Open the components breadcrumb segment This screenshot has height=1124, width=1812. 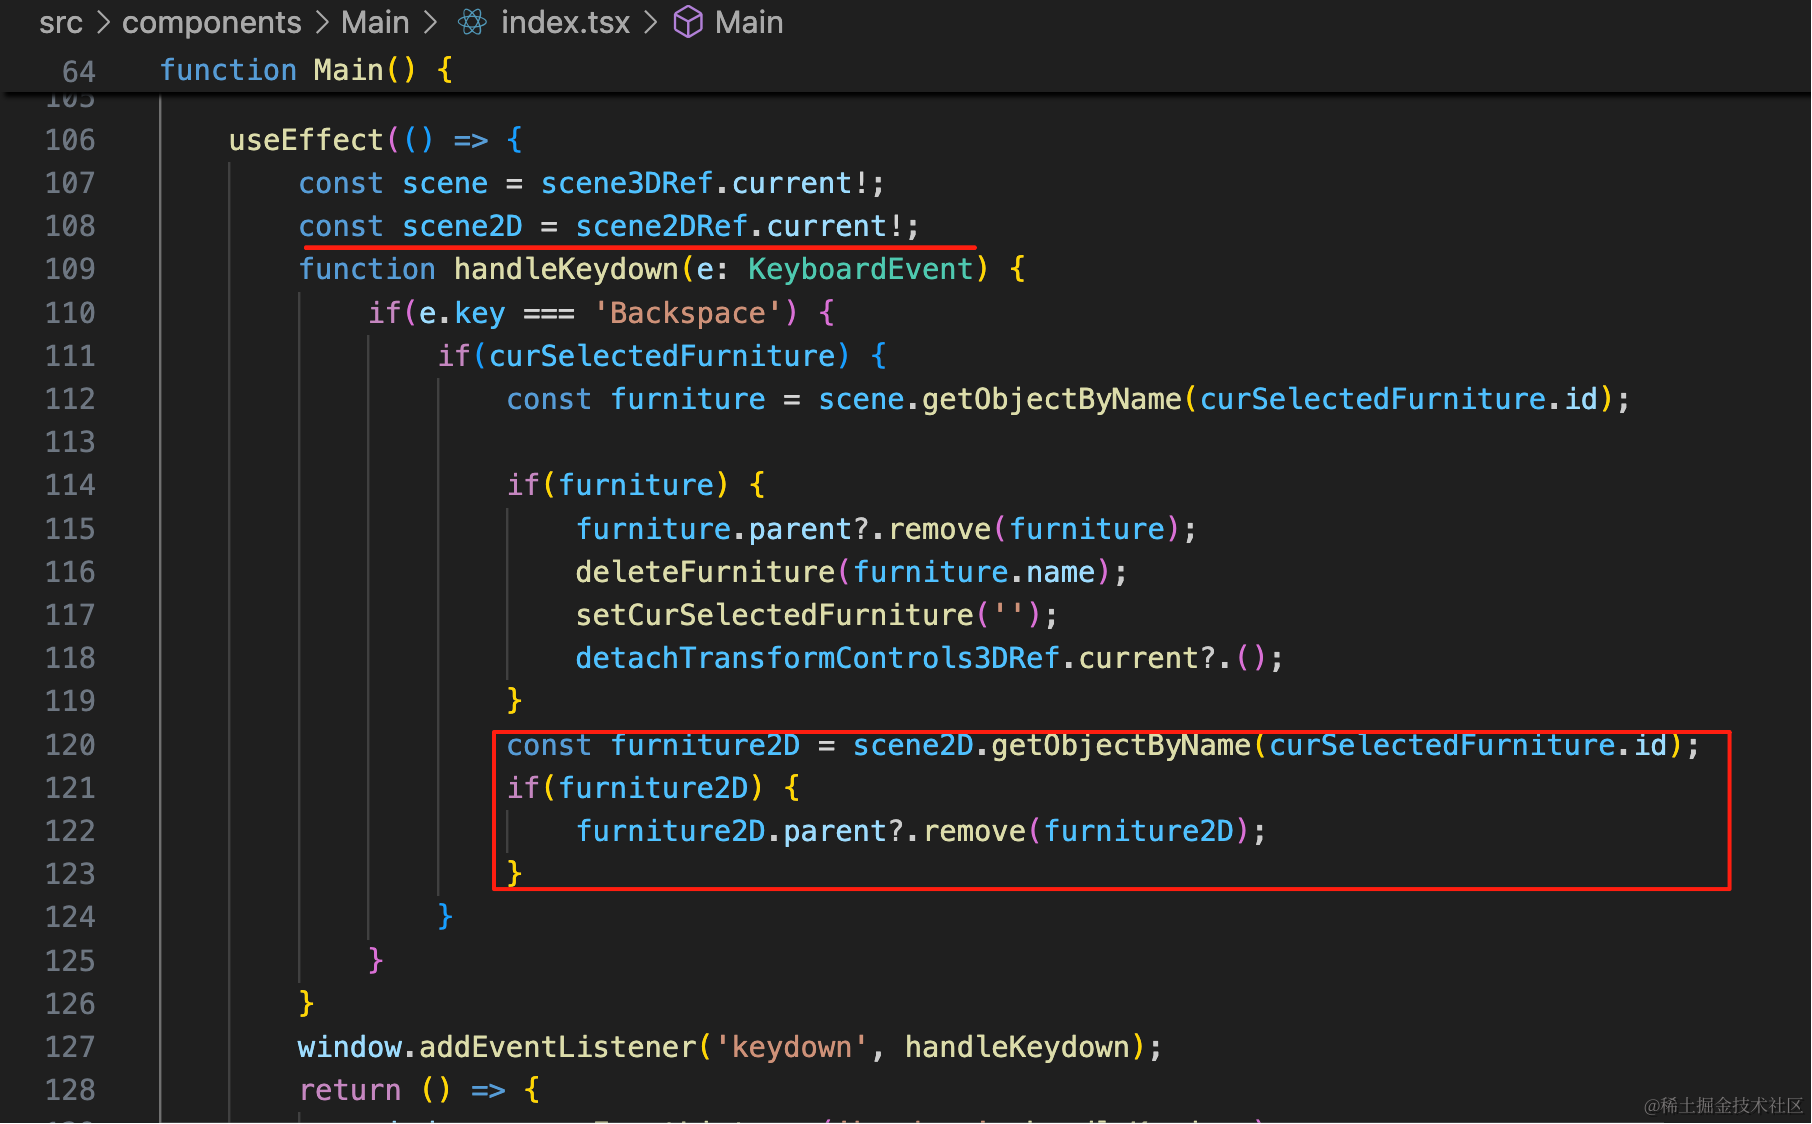pos(211,22)
